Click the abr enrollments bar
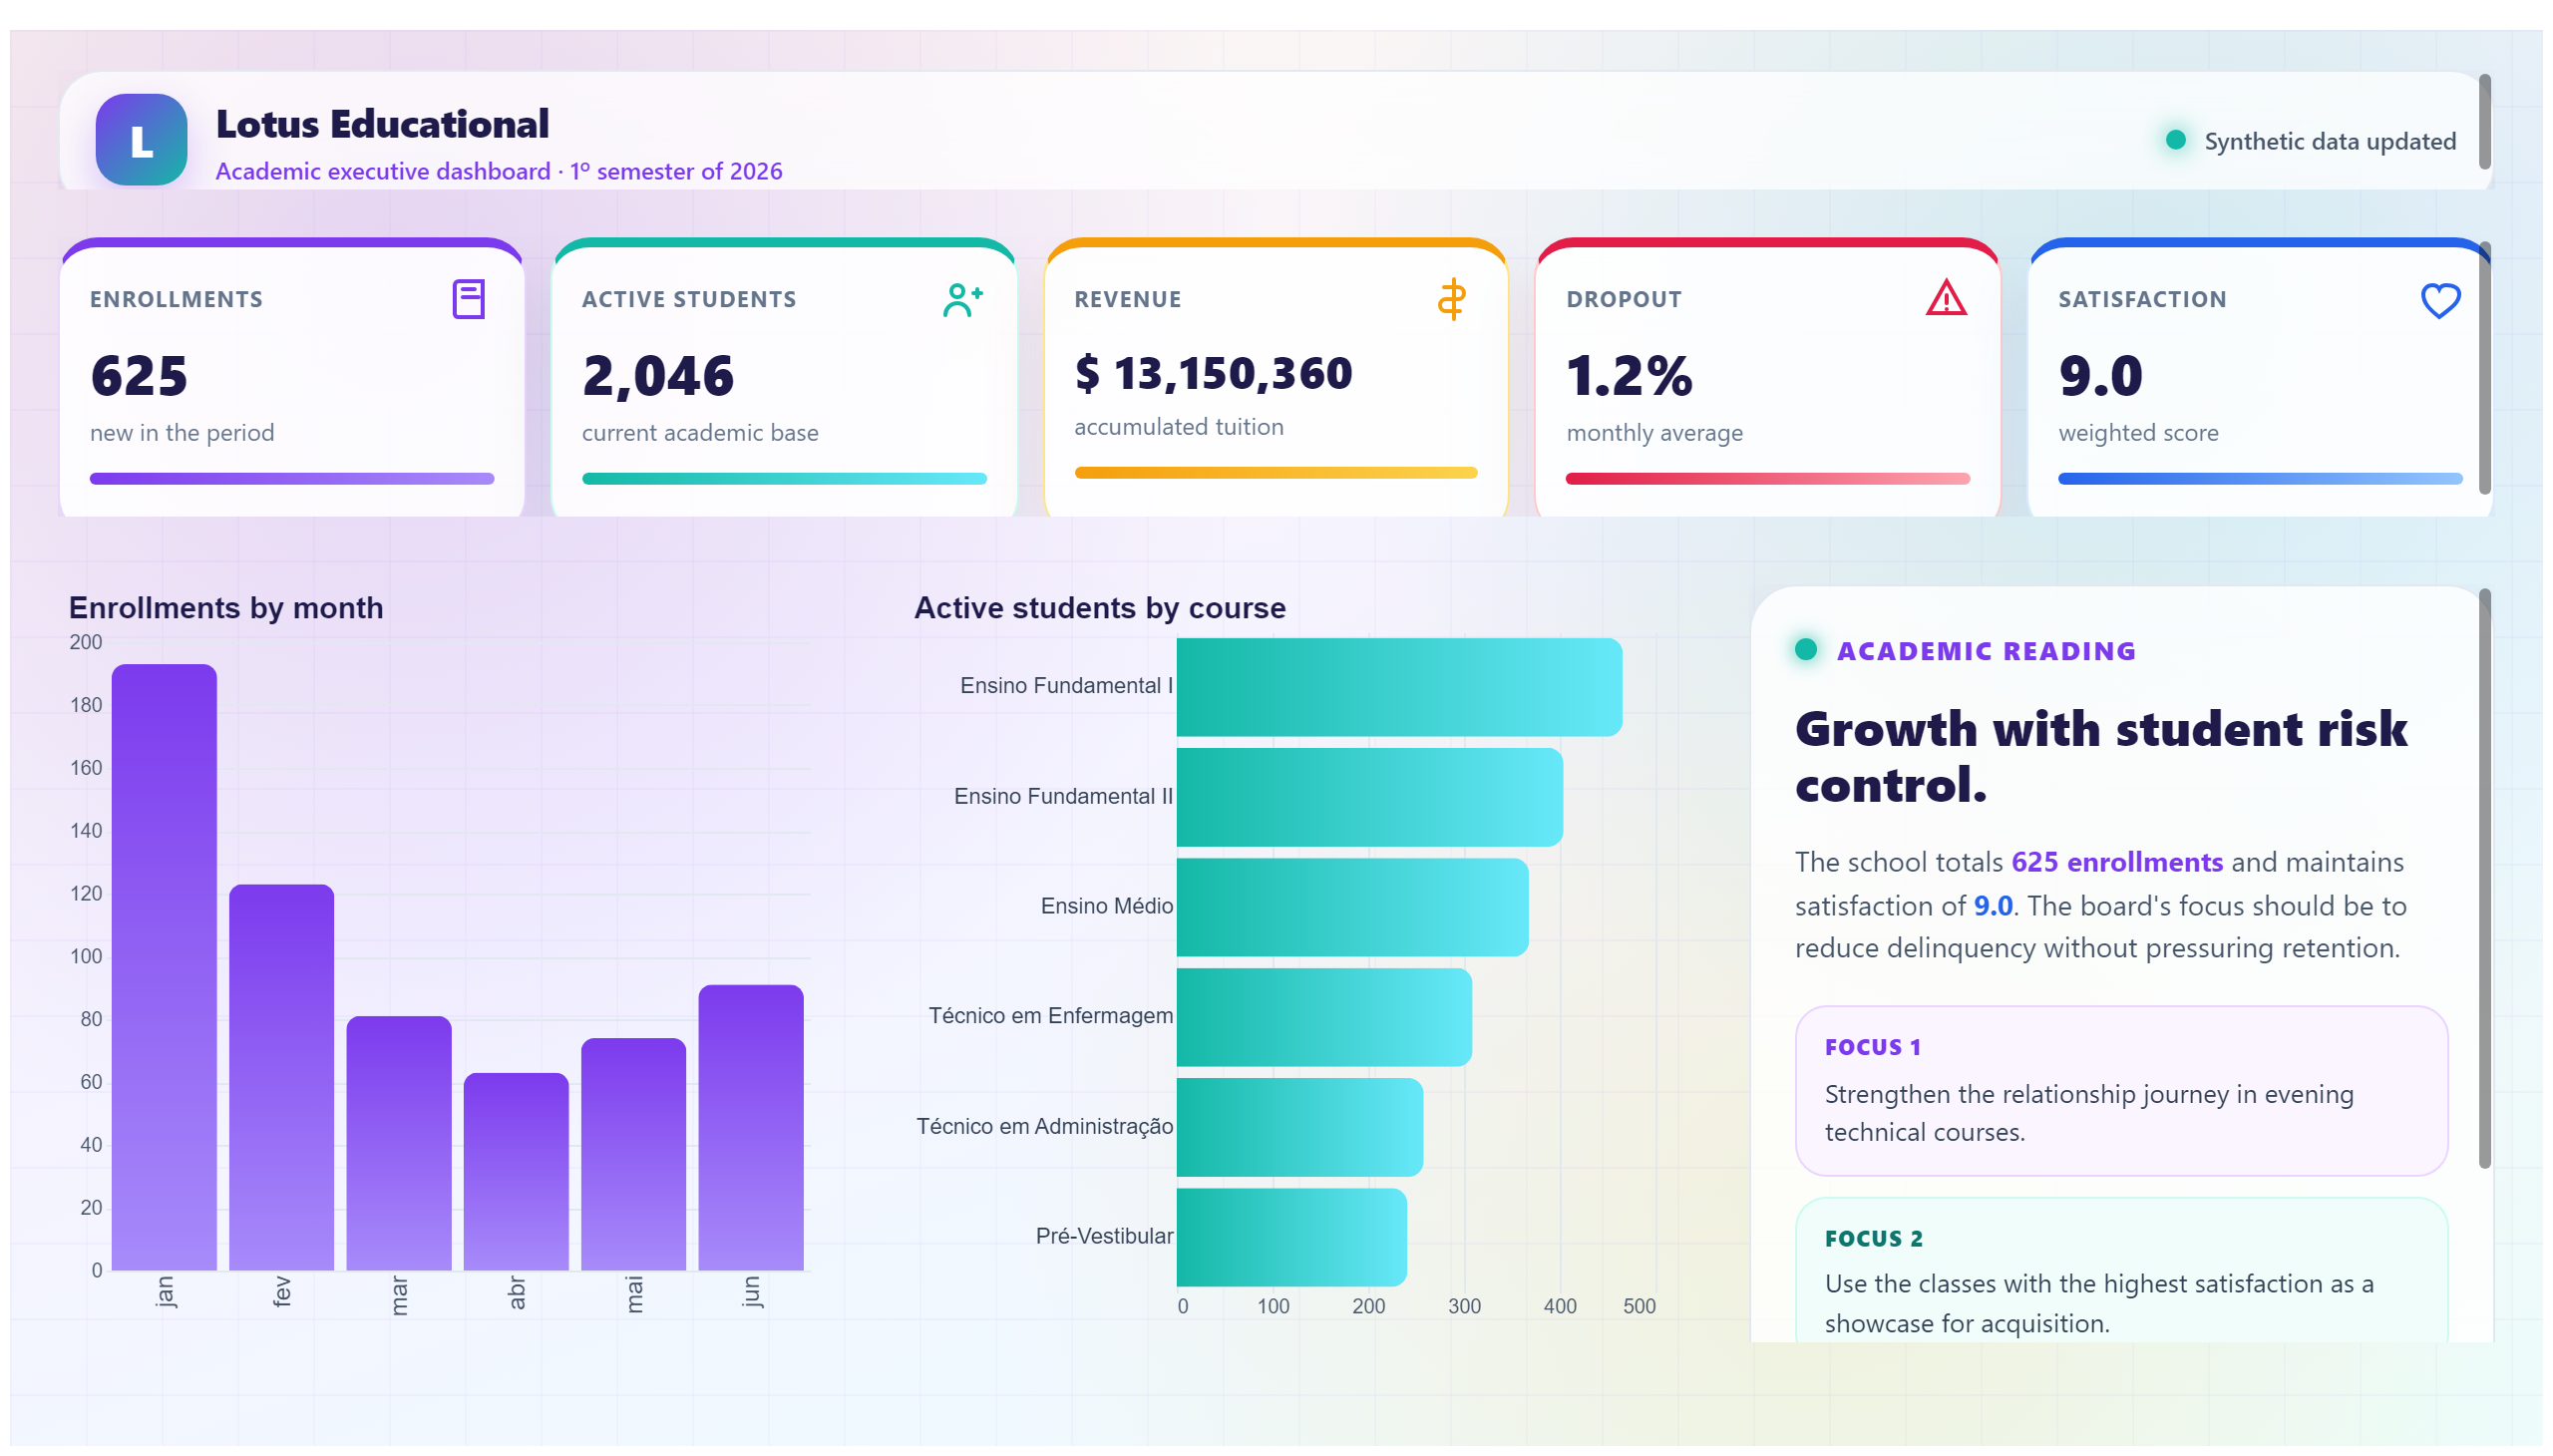The image size is (2553, 1456). [x=516, y=1171]
